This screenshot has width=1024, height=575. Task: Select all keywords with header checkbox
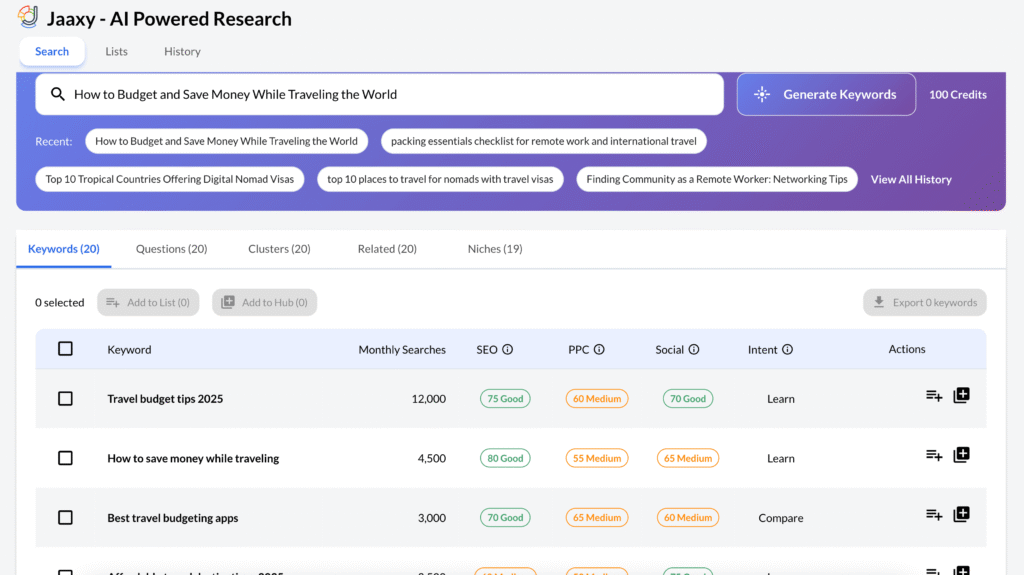65,349
